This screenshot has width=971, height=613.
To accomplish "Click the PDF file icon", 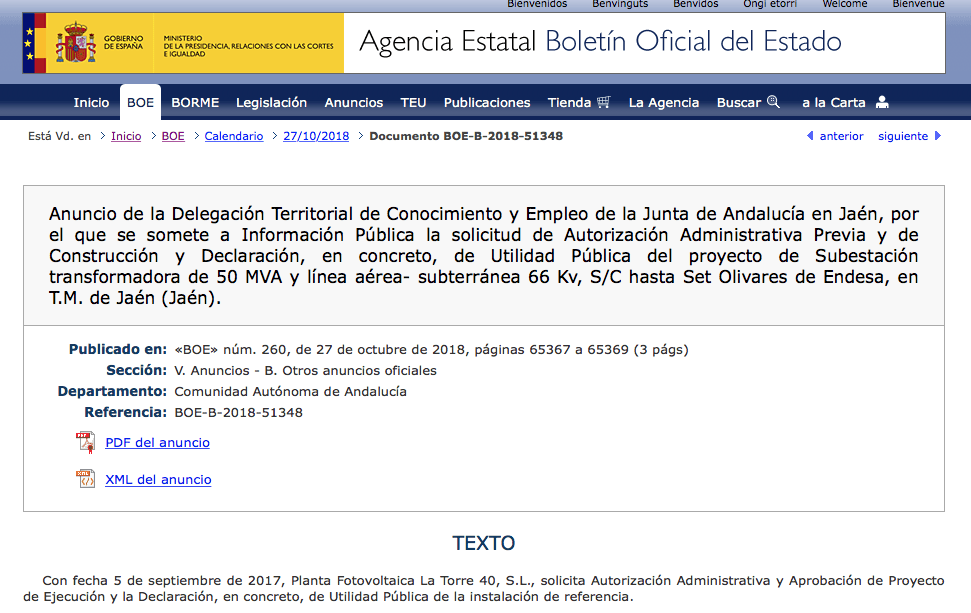I will point(85,443).
